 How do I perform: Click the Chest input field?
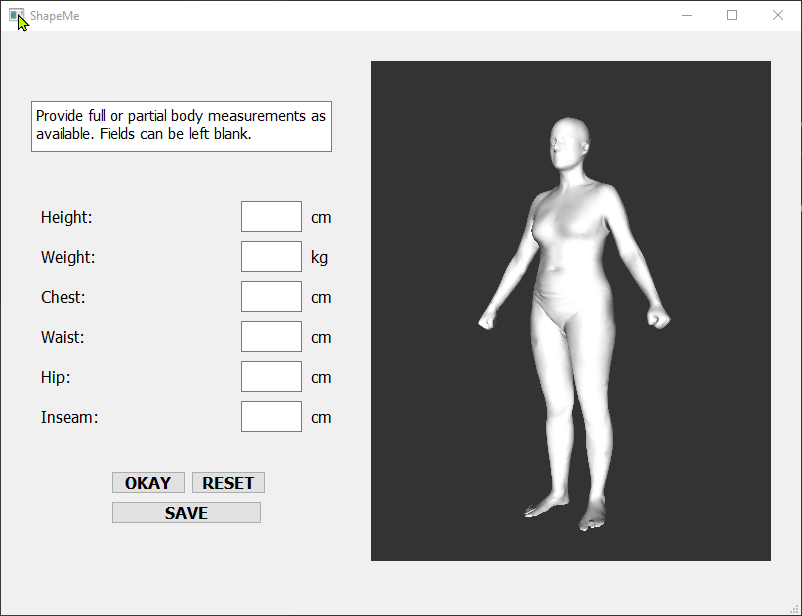coord(270,296)
